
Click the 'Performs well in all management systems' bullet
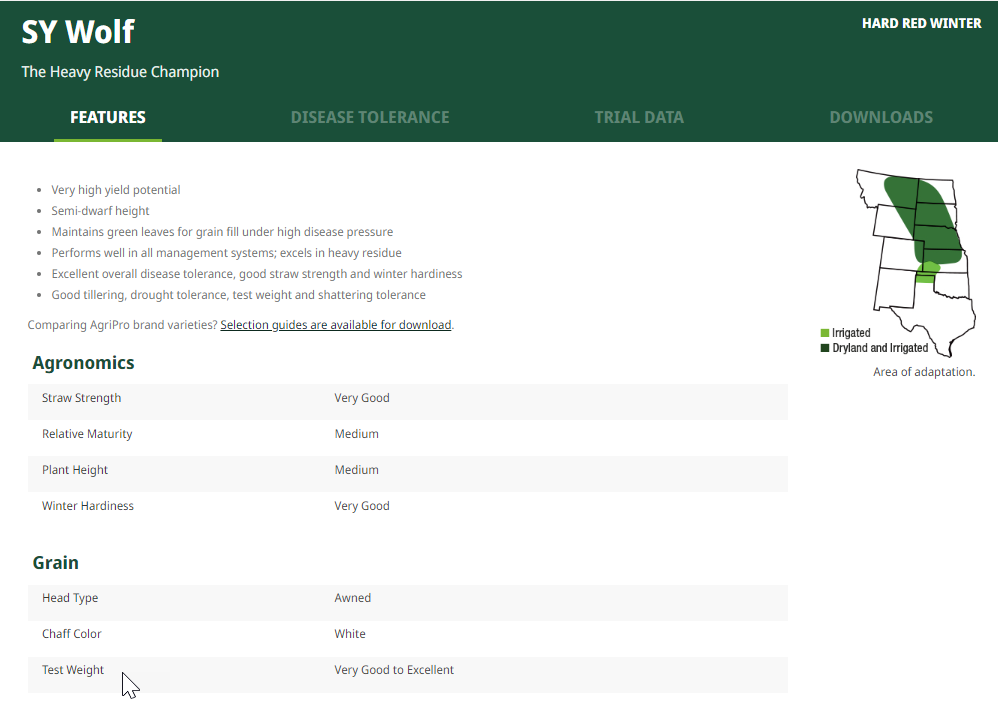[x=227, y=253]
